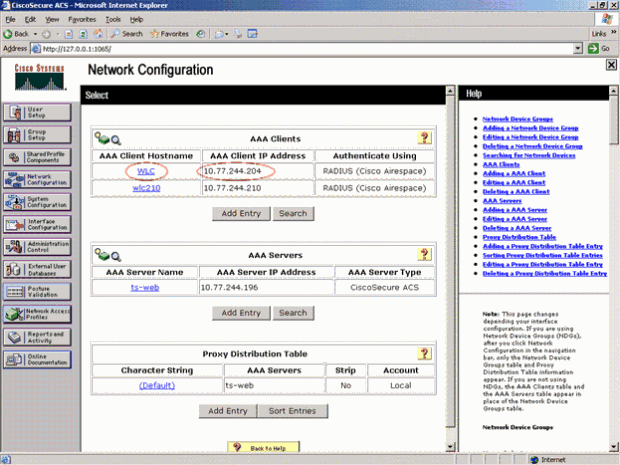Viewport: 620px width, 465px height.
Task: Open External User Databases
Action: (x=37, y=269)
